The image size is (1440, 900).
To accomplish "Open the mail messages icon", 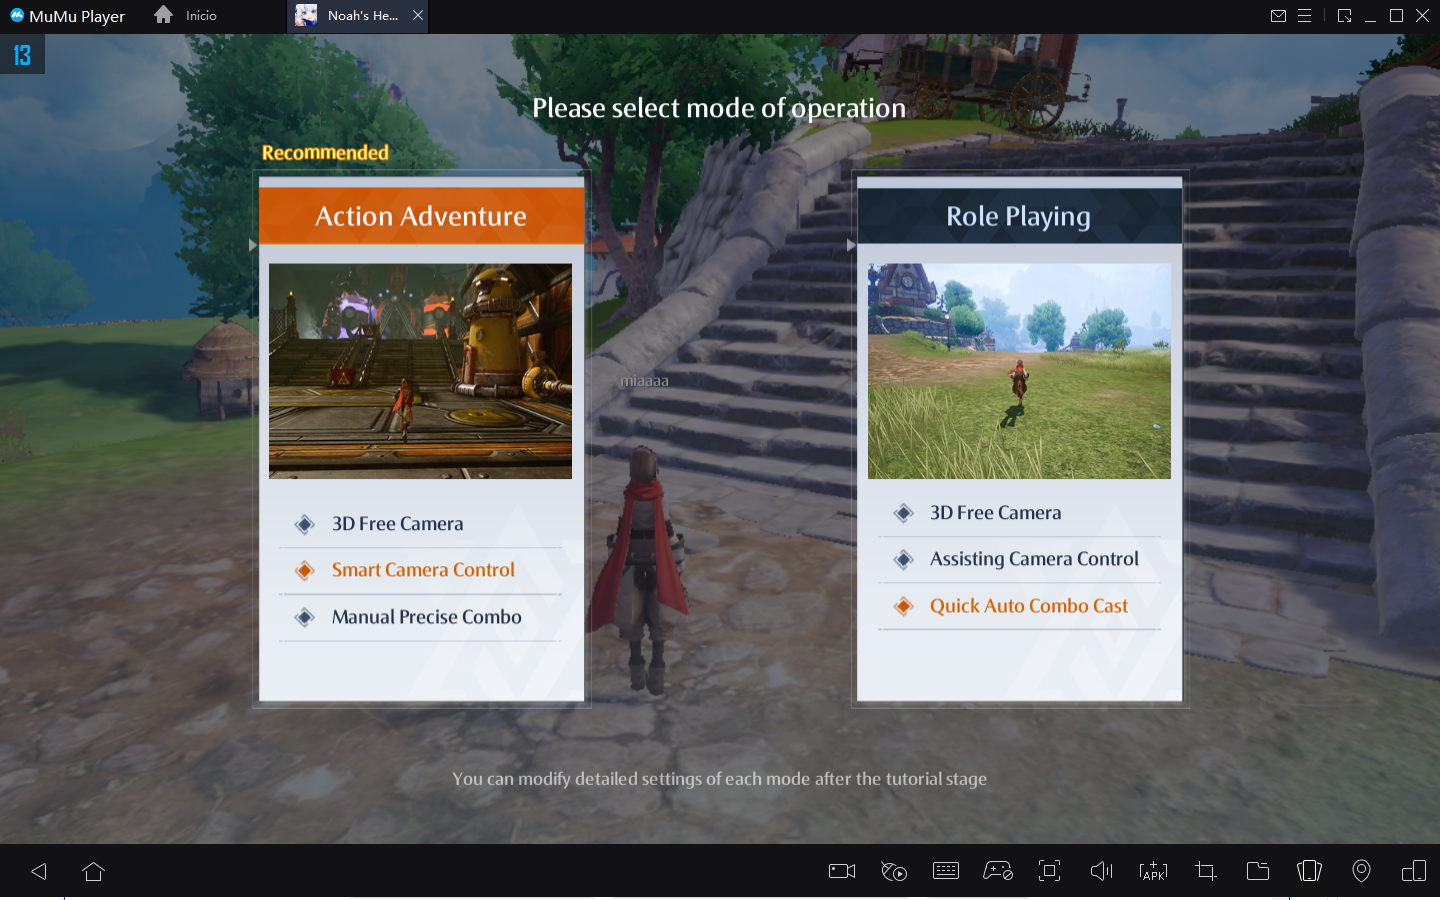I will point(1278,16).
